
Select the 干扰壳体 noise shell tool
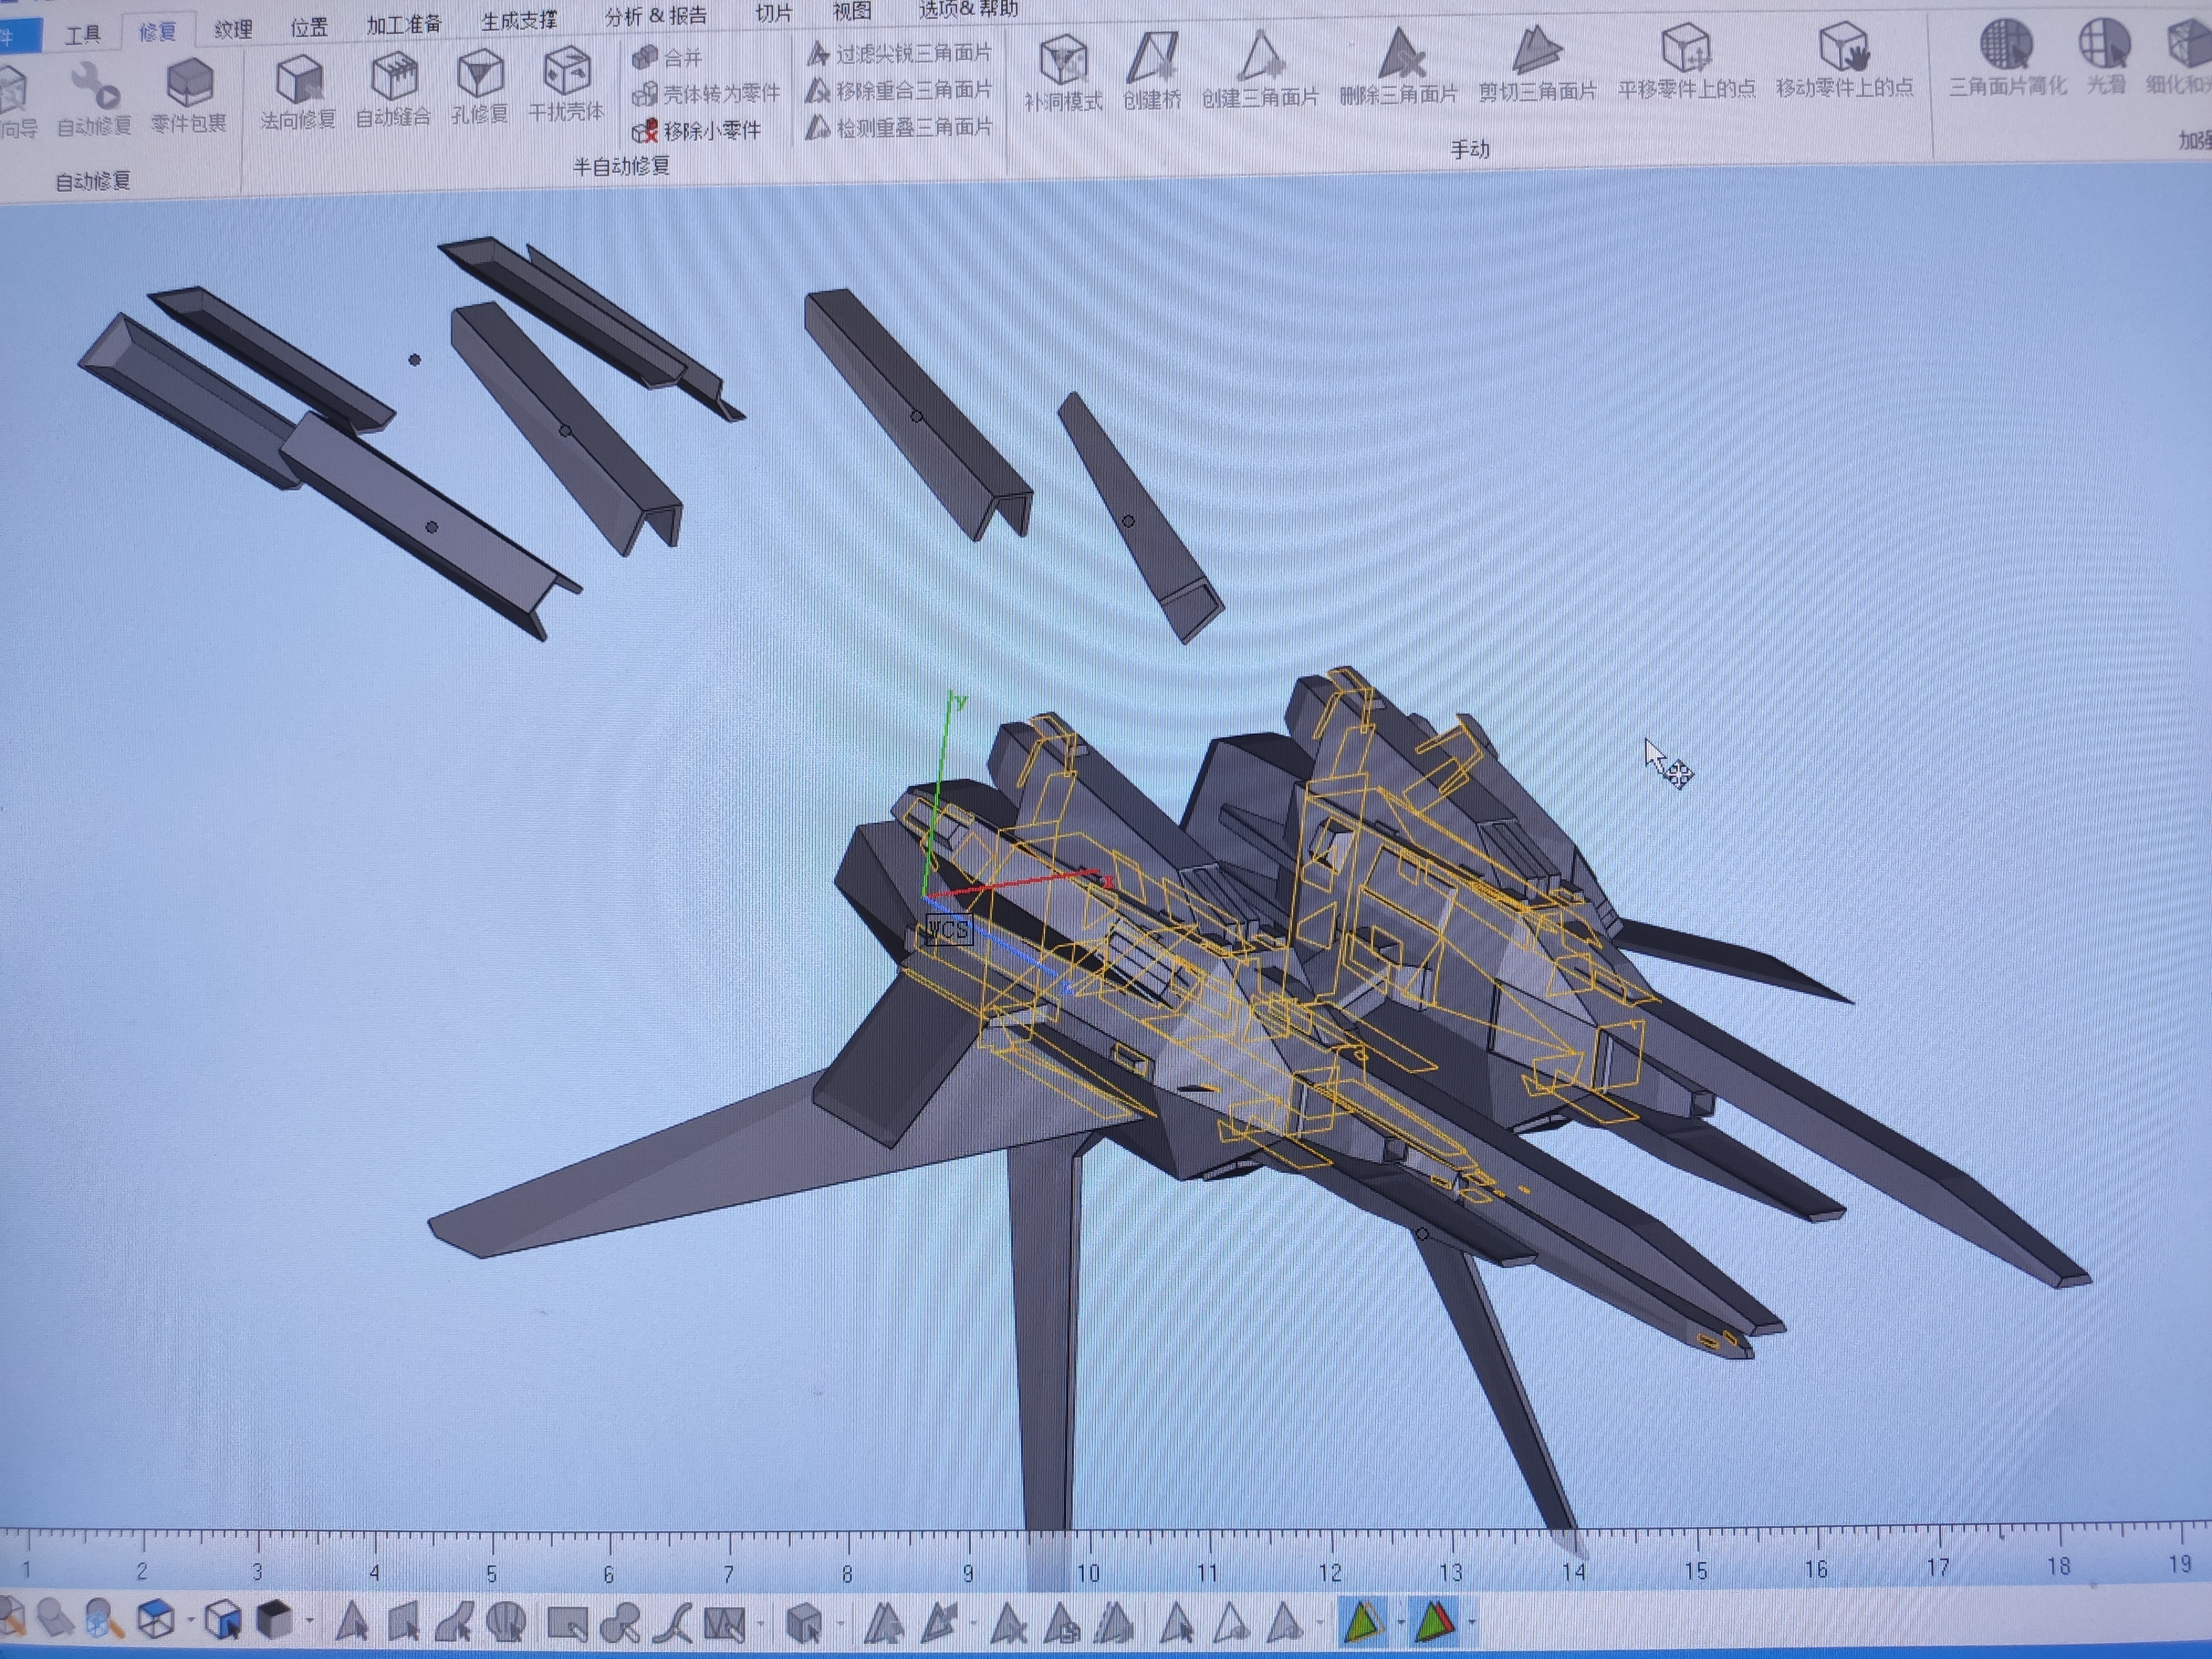566,85
